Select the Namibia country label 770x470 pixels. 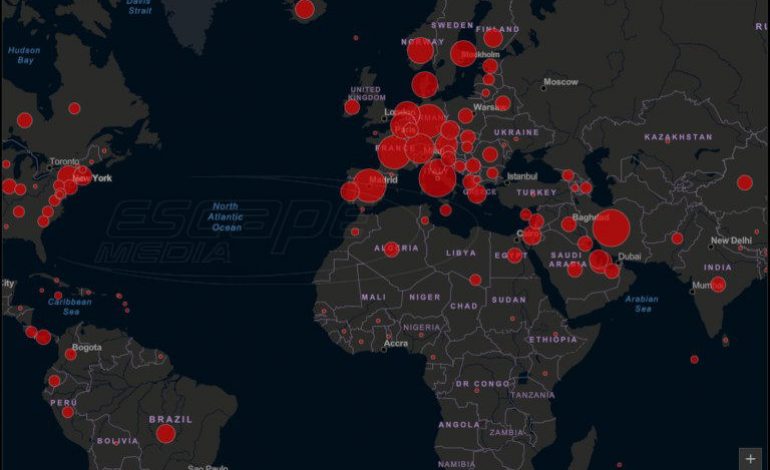click(457, 464)
